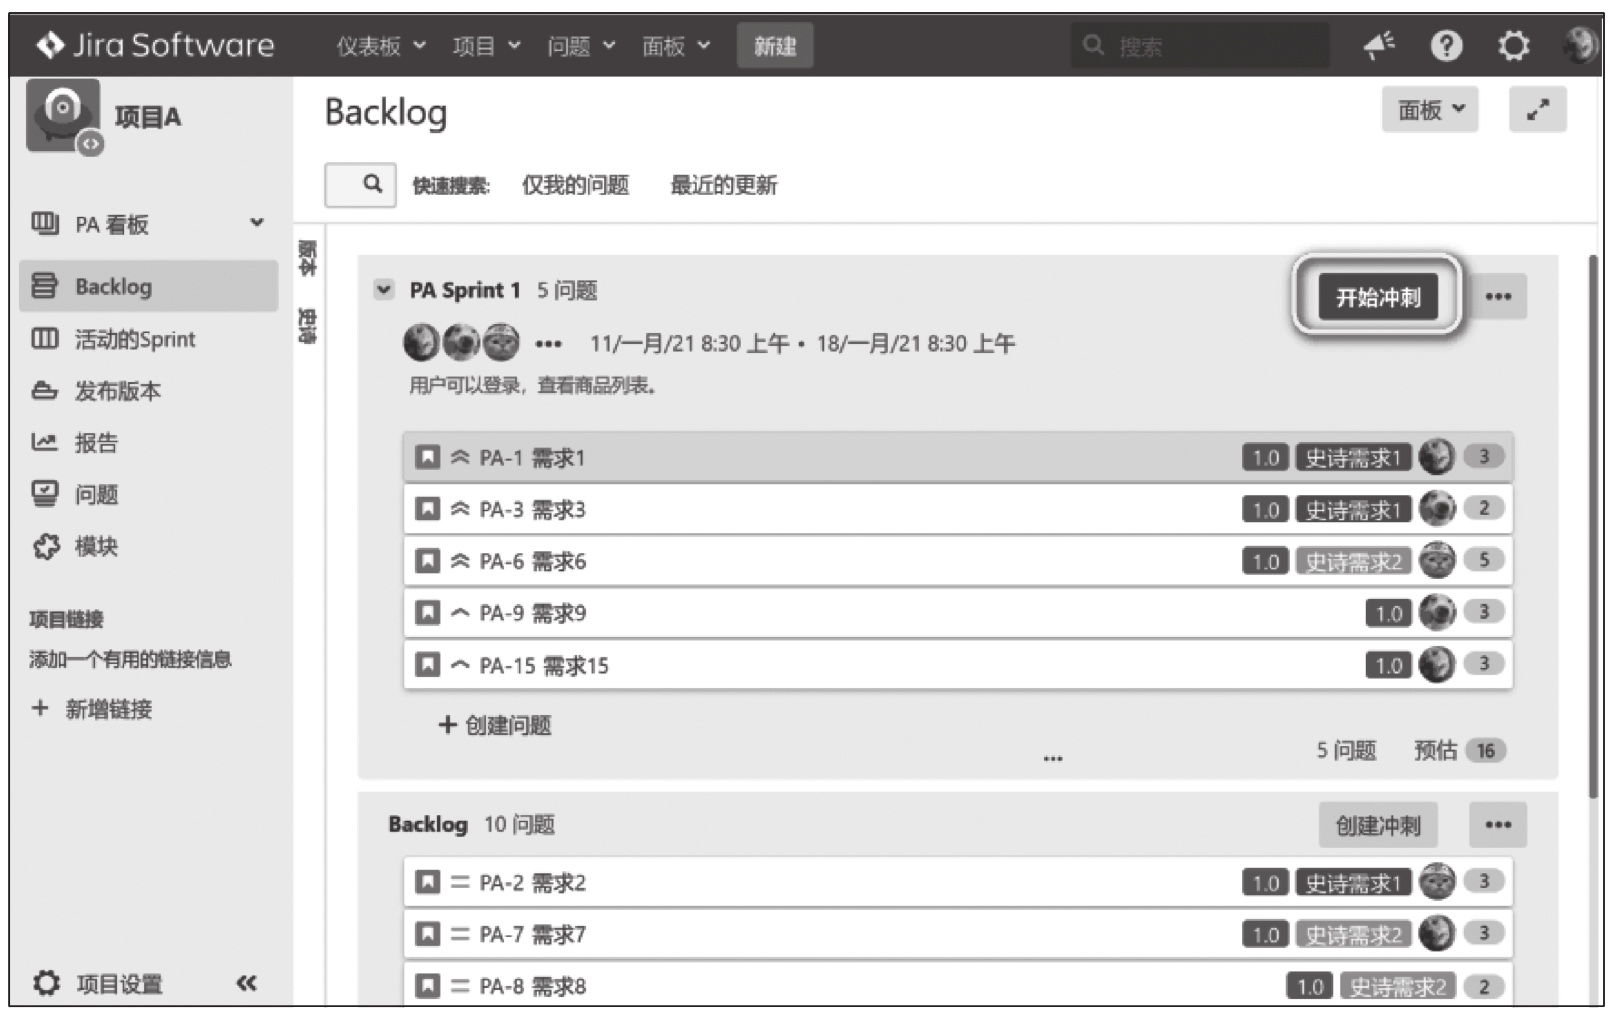1612x1015 pixels.
Task: Filter by 最近的更新
Action: click(x=724, y=185)
